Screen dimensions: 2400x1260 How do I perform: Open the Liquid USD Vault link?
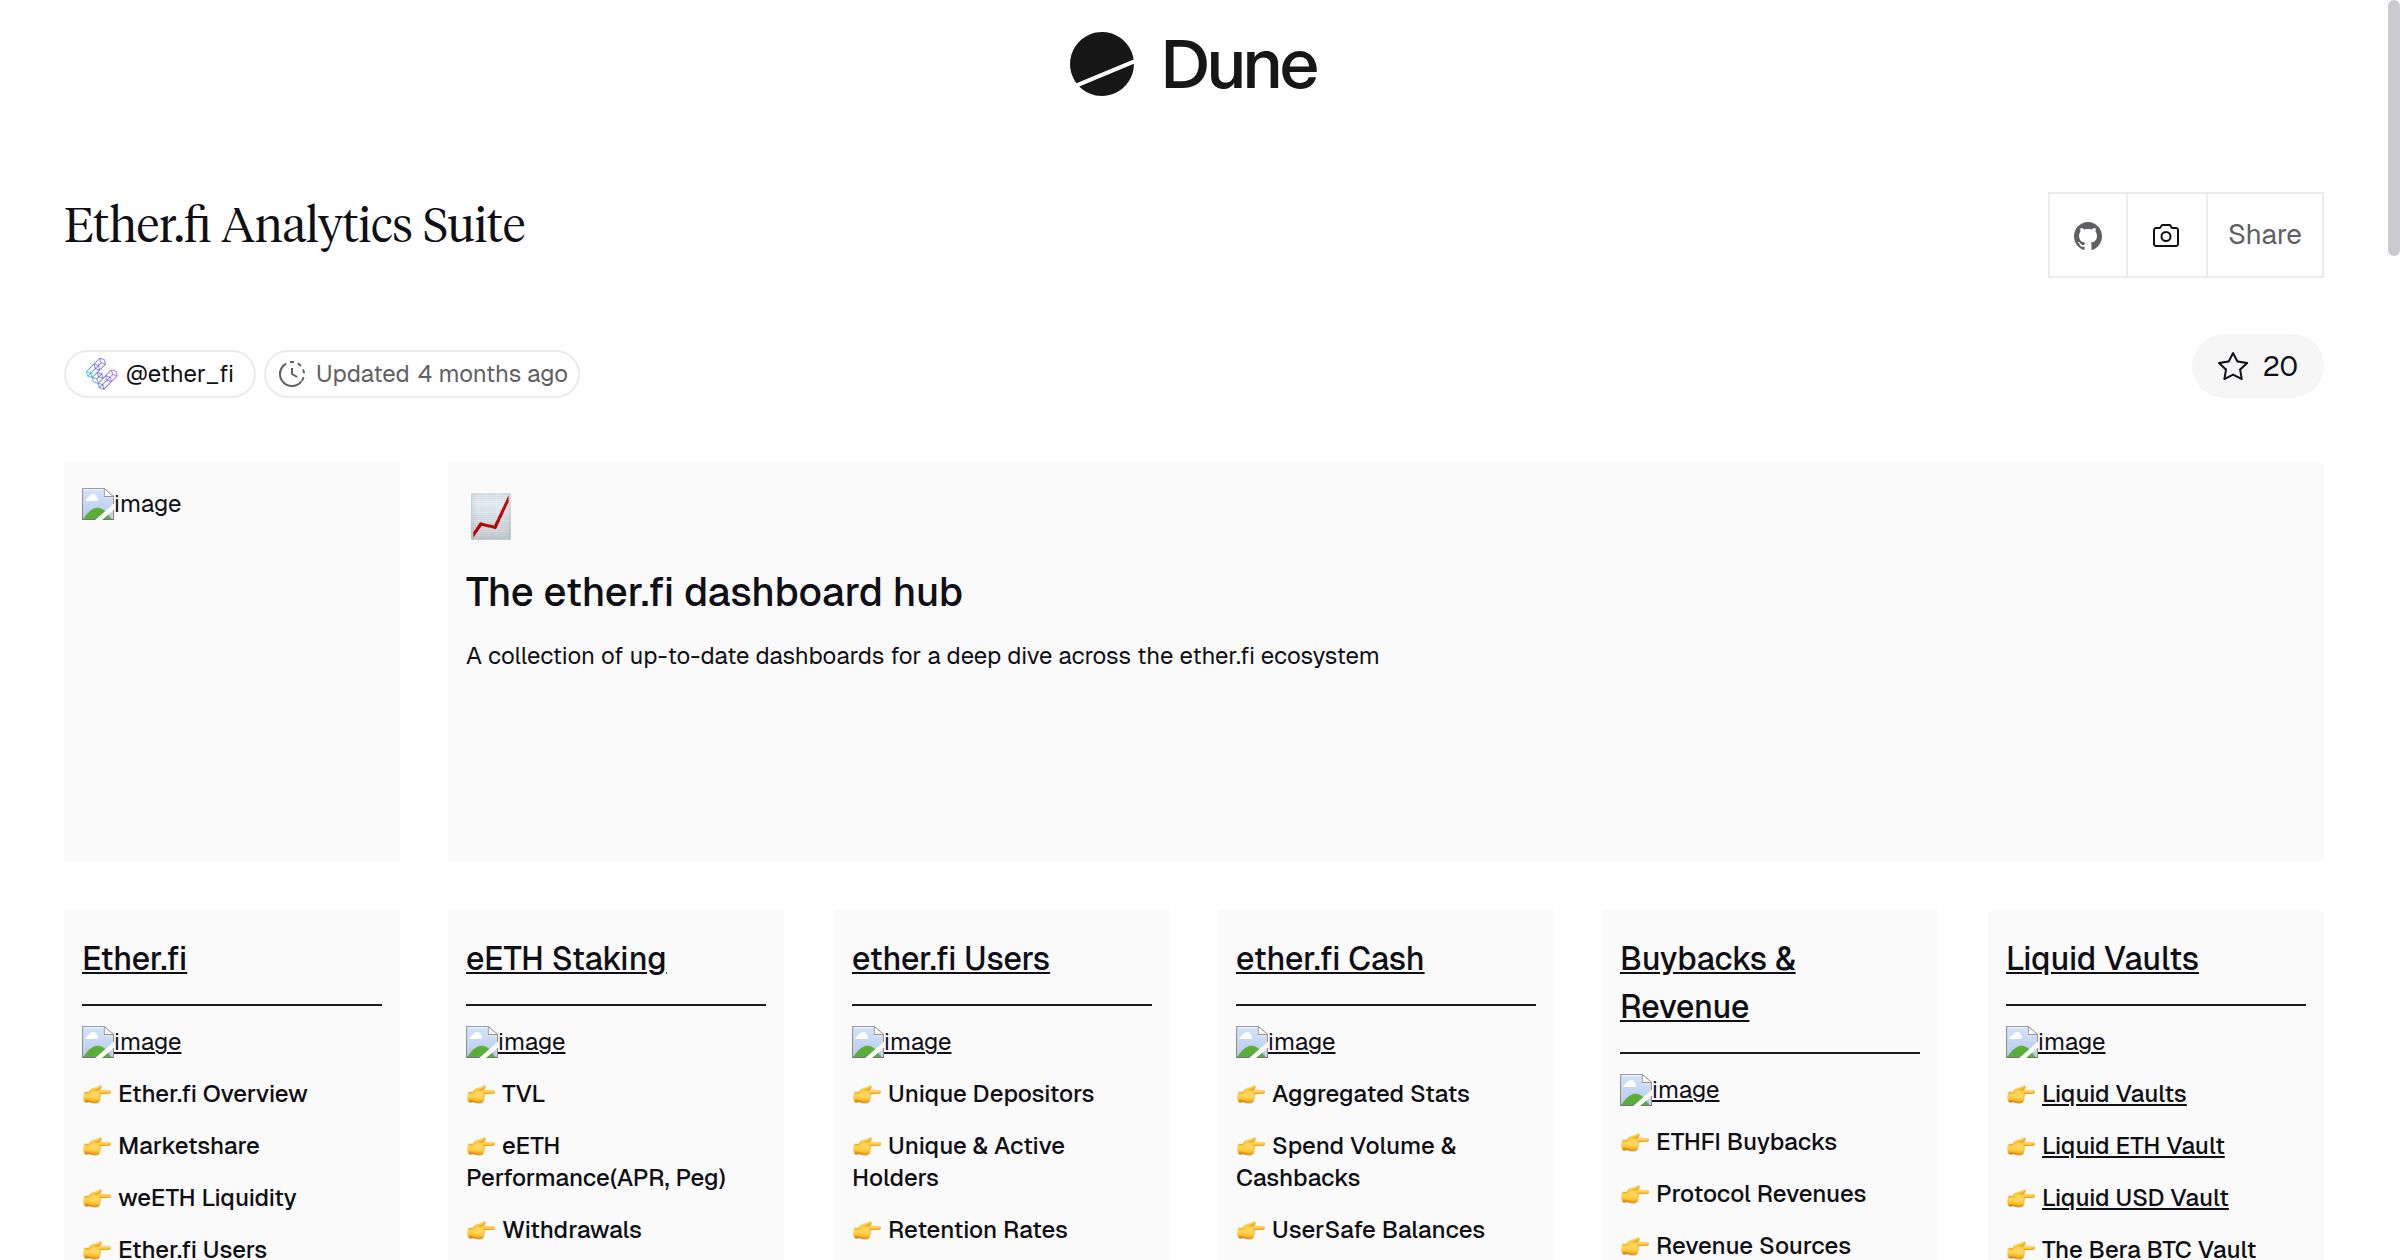(2135, 1197)
